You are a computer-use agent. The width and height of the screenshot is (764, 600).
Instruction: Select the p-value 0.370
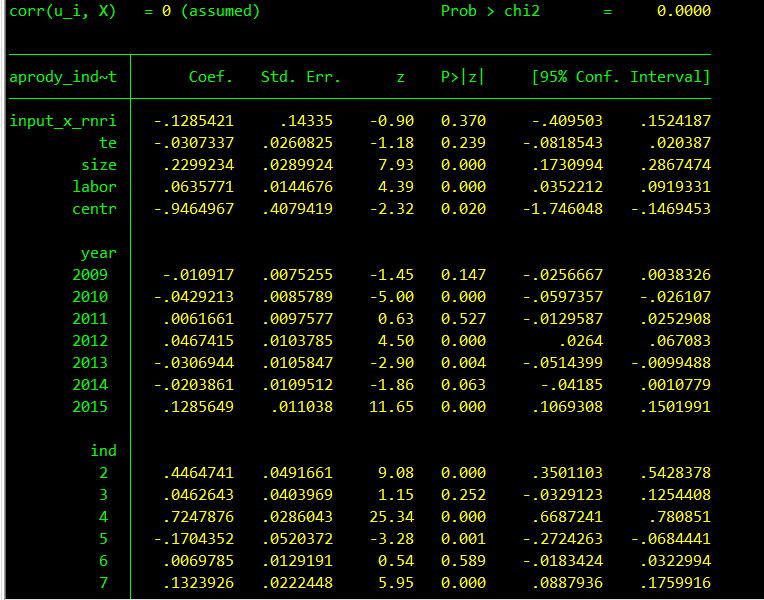[463, 121]
